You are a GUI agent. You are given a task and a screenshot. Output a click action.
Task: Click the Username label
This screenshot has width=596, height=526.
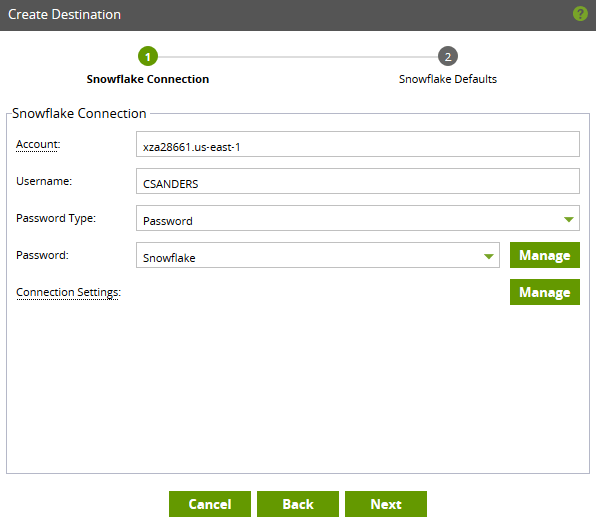pos(44,181)
